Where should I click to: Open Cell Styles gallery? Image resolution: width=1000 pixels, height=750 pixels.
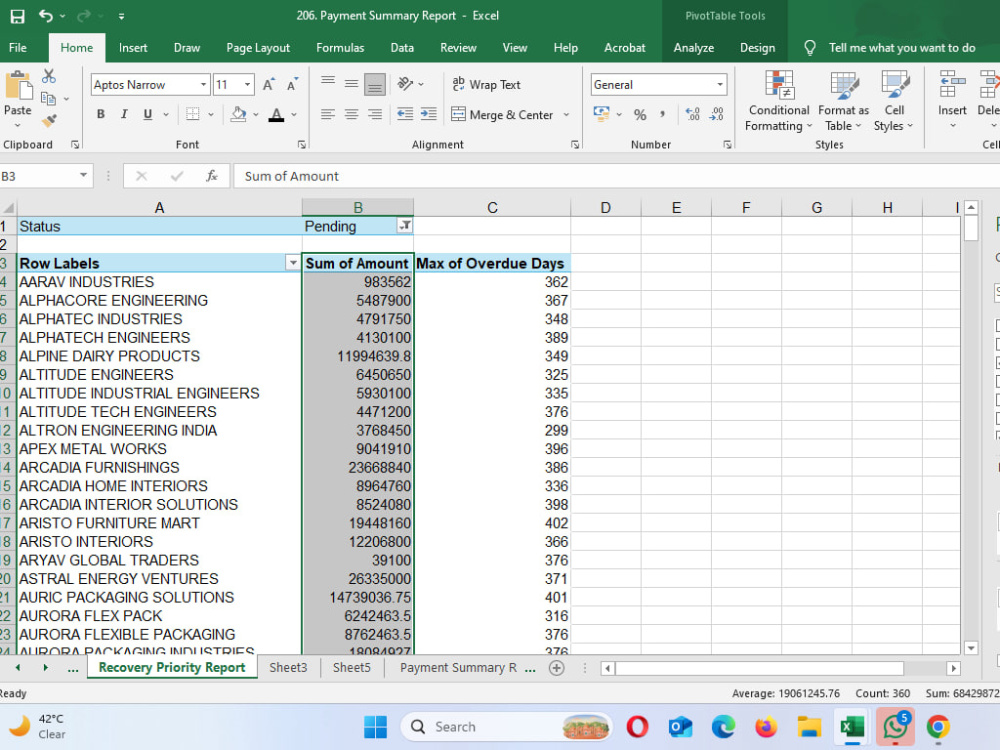pos(894,101)
